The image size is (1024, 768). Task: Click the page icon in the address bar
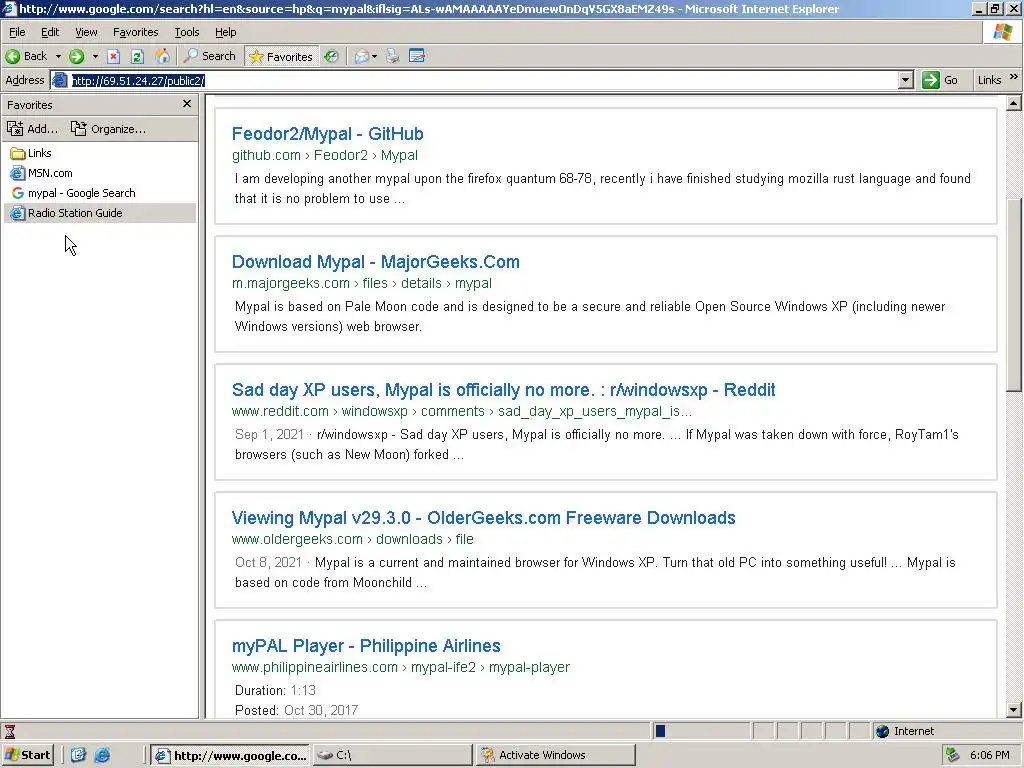60,80
